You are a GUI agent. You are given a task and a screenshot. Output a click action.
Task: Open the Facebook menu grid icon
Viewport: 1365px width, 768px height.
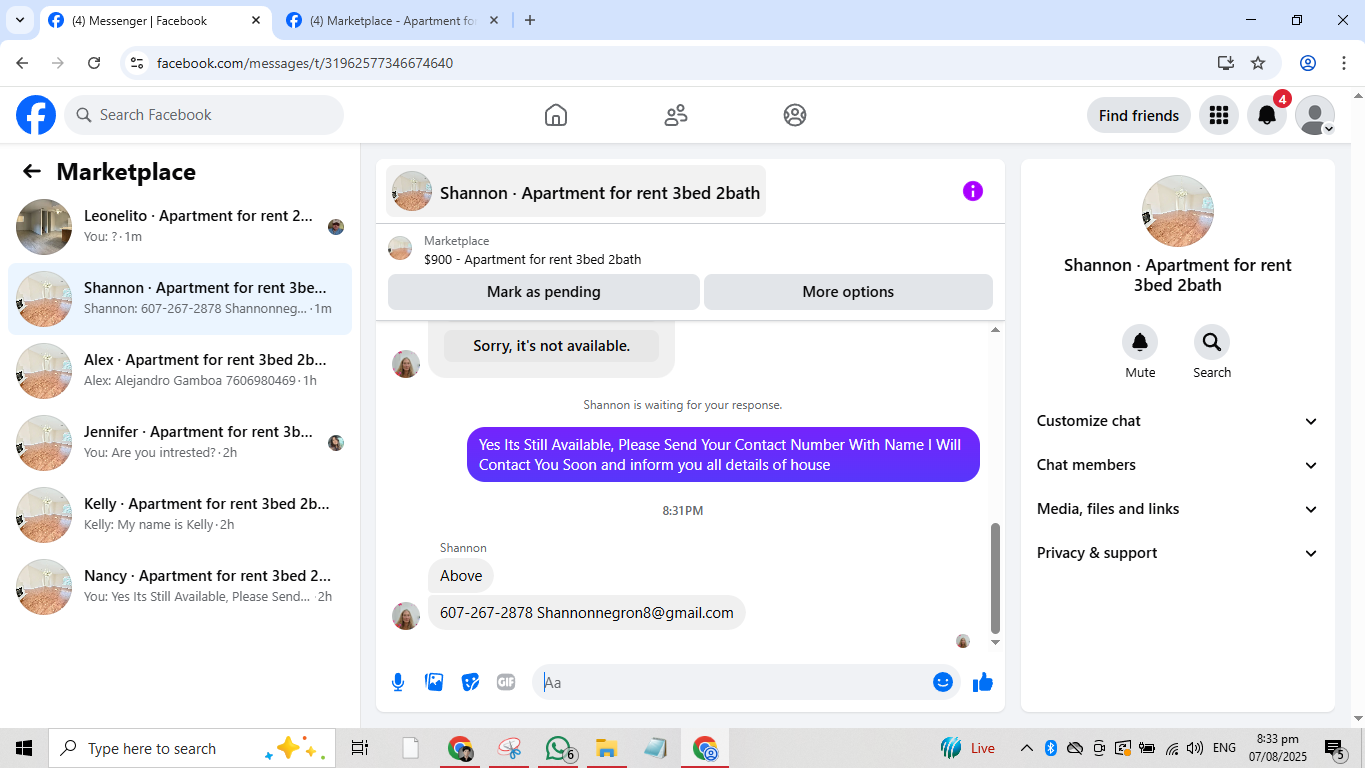click(x=1218, y=115)
